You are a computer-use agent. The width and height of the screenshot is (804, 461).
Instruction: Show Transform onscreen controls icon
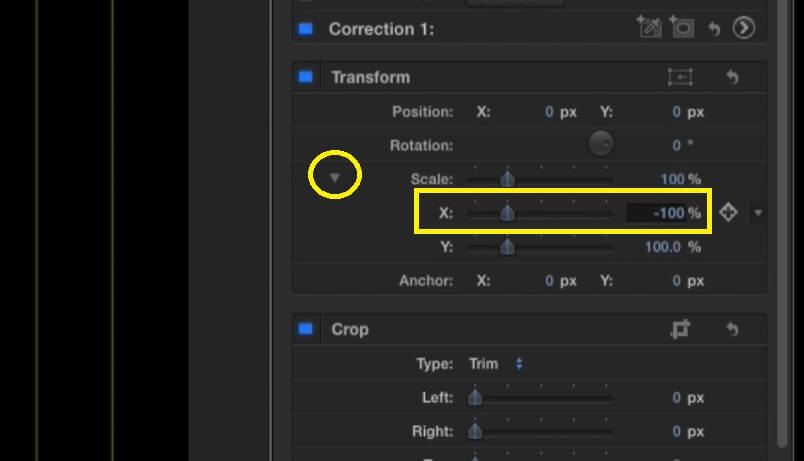pyautogui.click(x=680, y=77)
